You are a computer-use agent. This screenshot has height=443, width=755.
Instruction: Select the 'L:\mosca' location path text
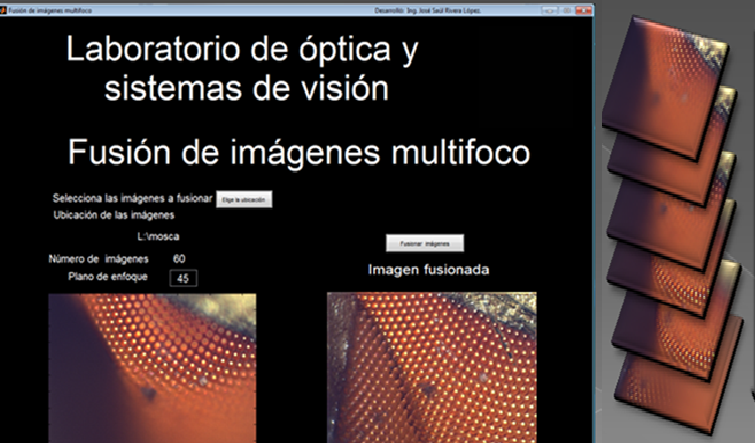[158, 236]
